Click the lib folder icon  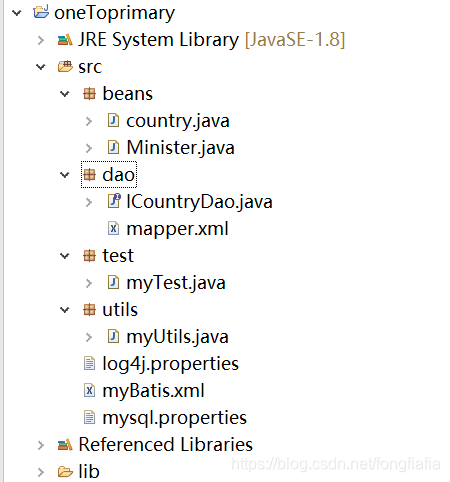(65, 472)
